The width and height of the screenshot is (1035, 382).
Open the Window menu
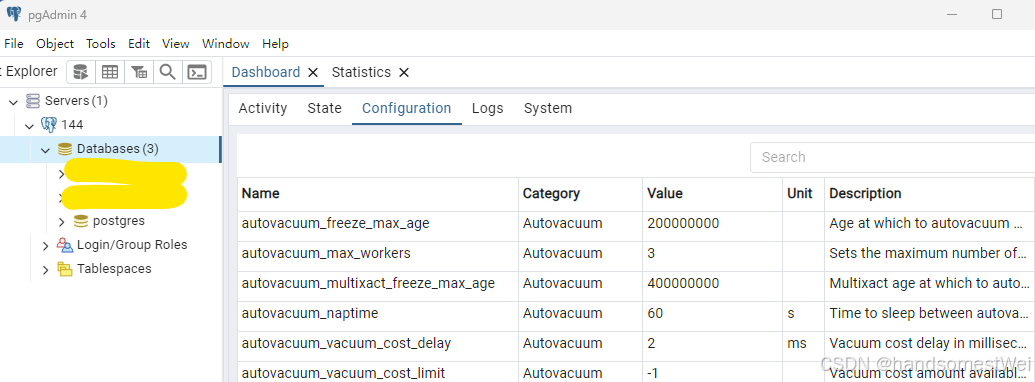(226, 44)
